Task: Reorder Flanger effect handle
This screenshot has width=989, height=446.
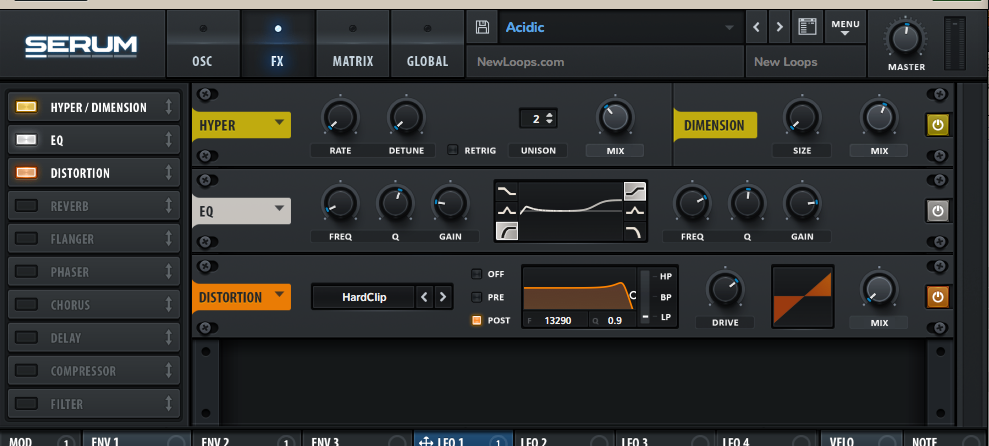Action: [x=168, y=239]
